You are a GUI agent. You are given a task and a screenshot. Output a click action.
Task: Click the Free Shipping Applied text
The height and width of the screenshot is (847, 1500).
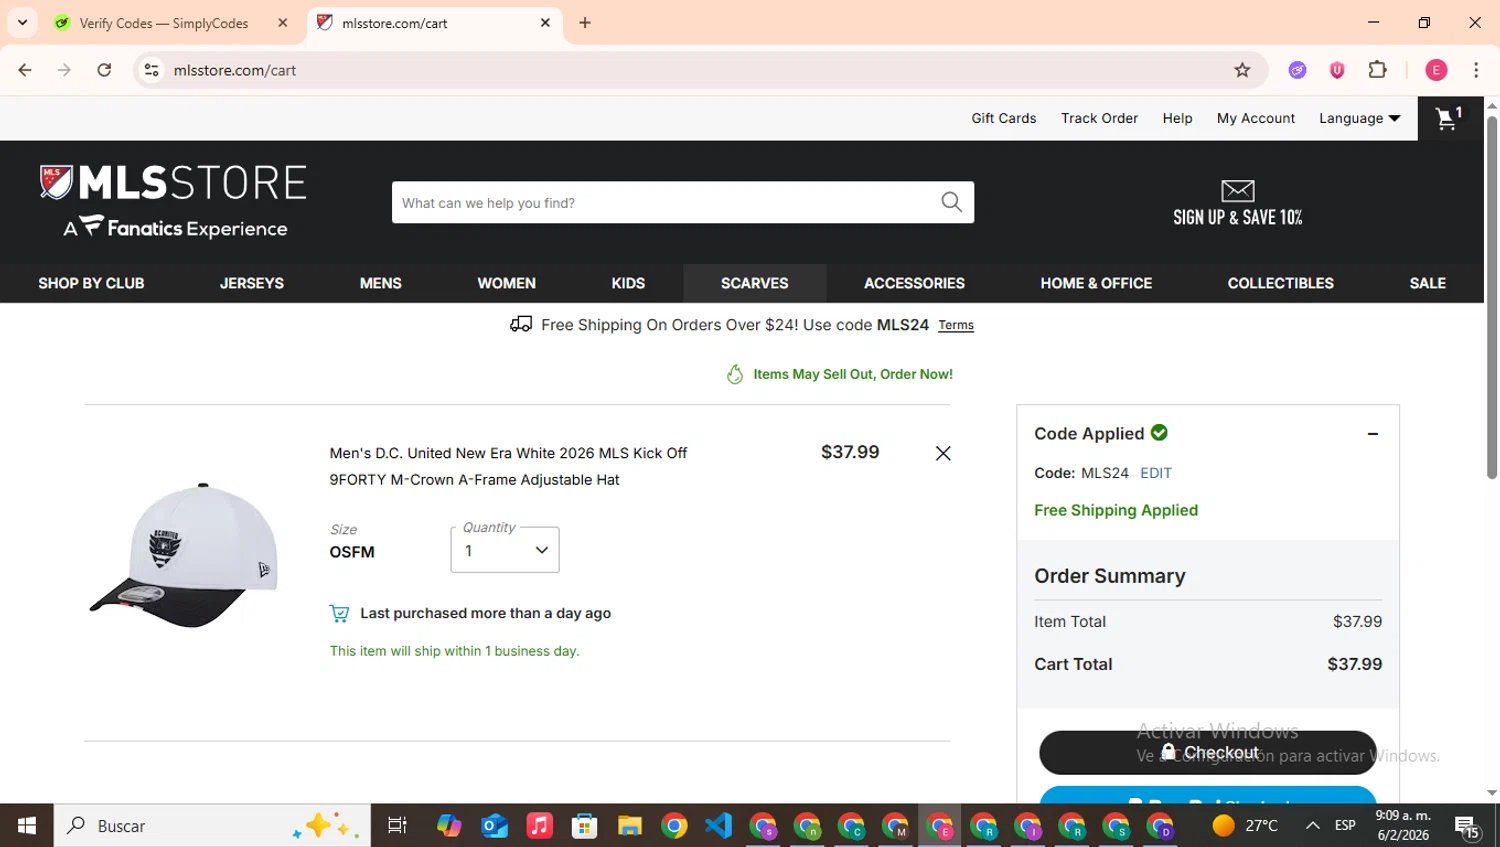(1116, 510)
